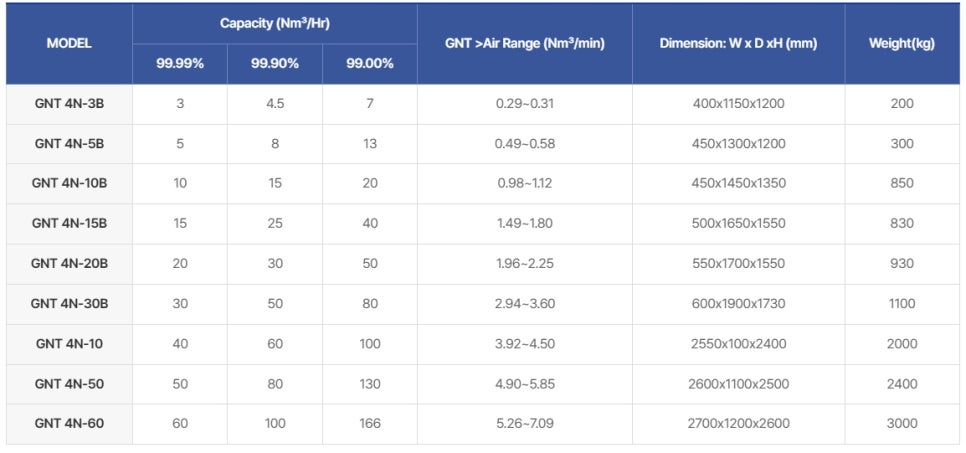Click the GNT 4N-15B model name
Screen dimensions: 966x453
69,224
